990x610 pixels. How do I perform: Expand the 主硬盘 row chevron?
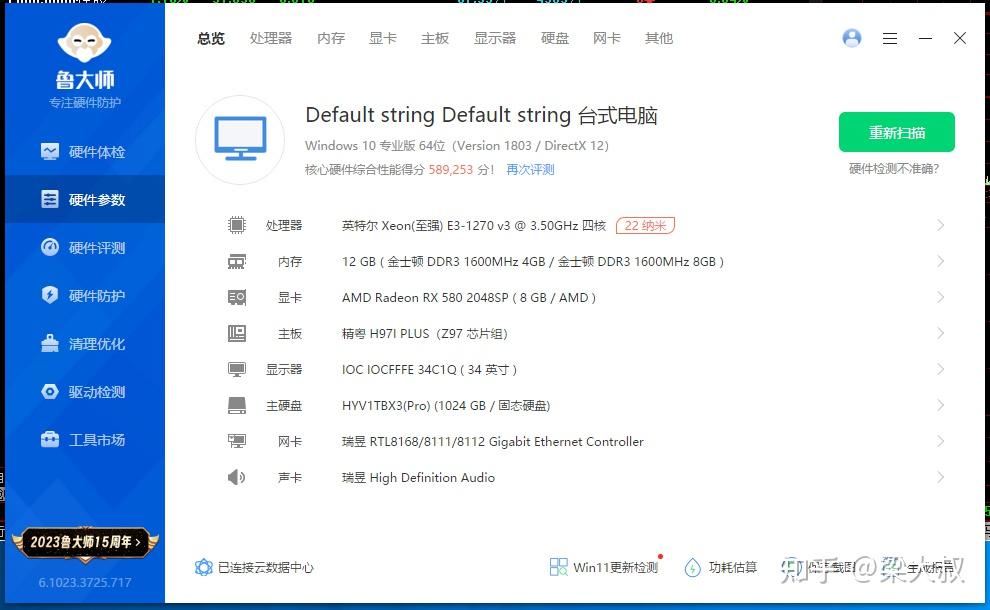[941, 405]
